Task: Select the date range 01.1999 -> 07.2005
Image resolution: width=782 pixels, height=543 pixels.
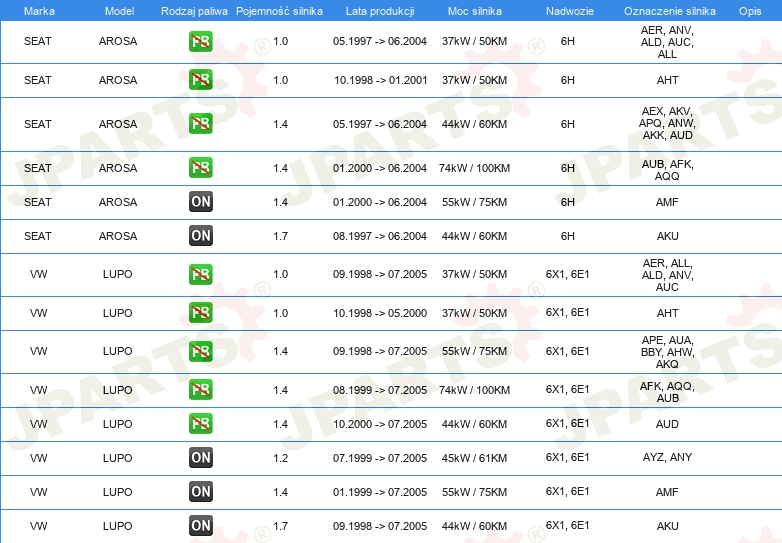Action: tap(380, 492)
